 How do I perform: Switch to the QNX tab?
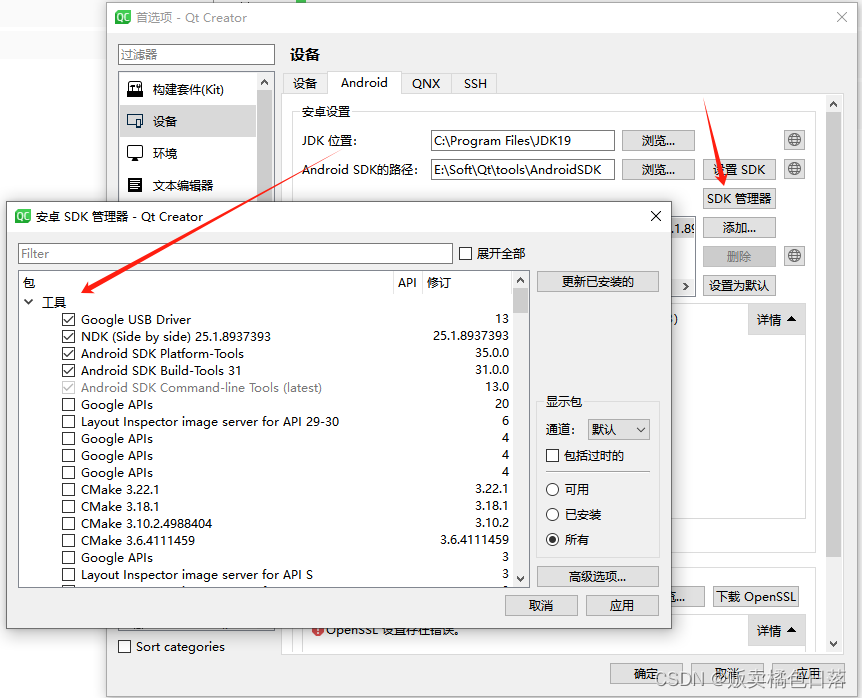tap(426, 83)
